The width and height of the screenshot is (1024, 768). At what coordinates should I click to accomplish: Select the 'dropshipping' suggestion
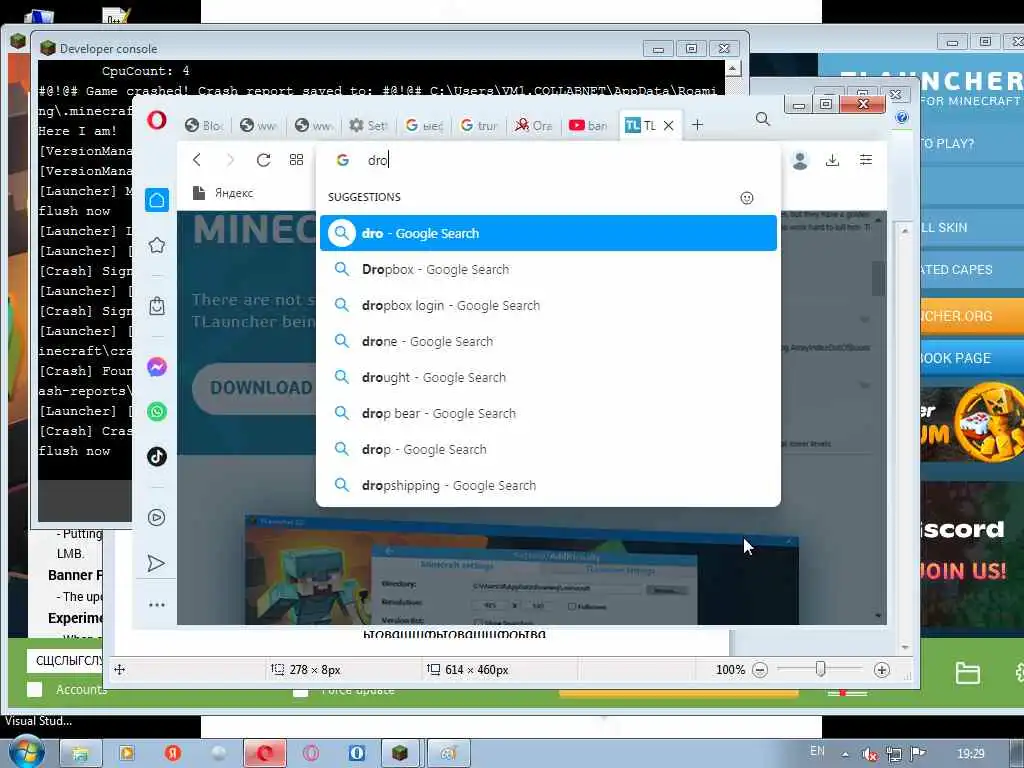pyautogui.click(x=549, y=485)
